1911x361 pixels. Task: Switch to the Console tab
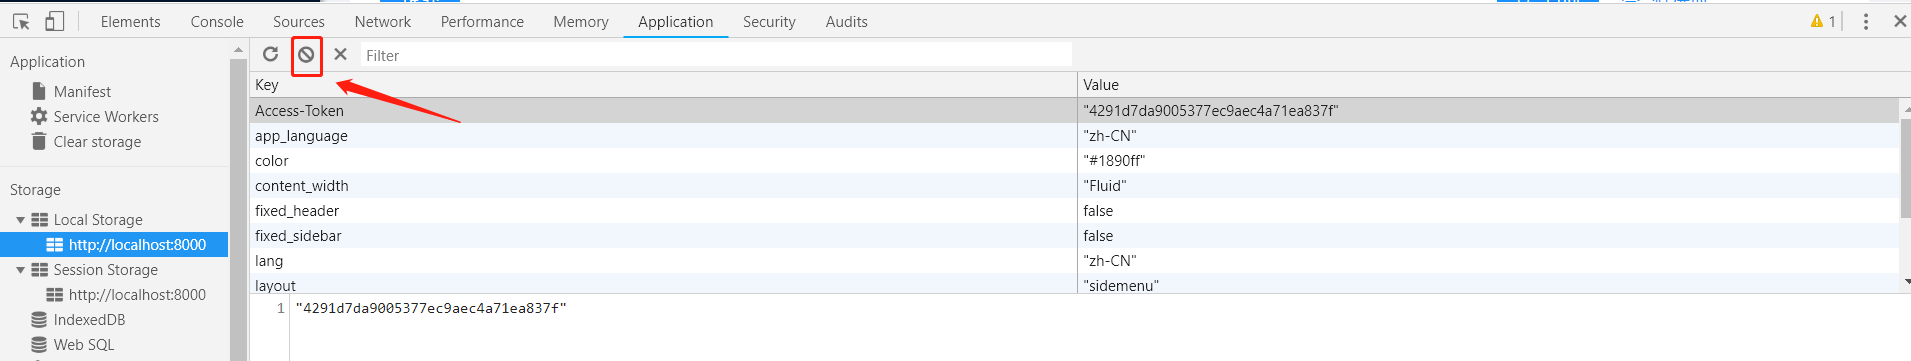[217, 21]
